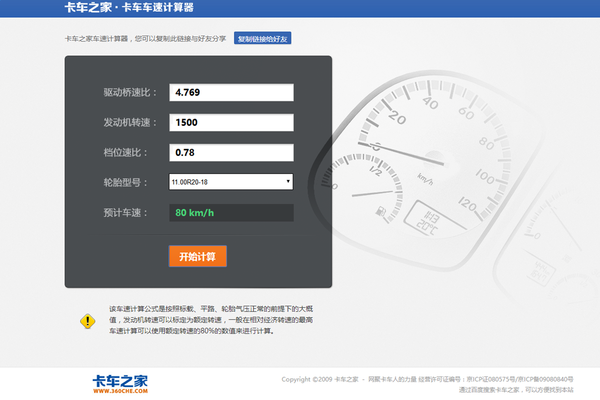Screen dimensions: 600x400
Task: Click the yellow warning icon beside the note
Action: (87, 321)
